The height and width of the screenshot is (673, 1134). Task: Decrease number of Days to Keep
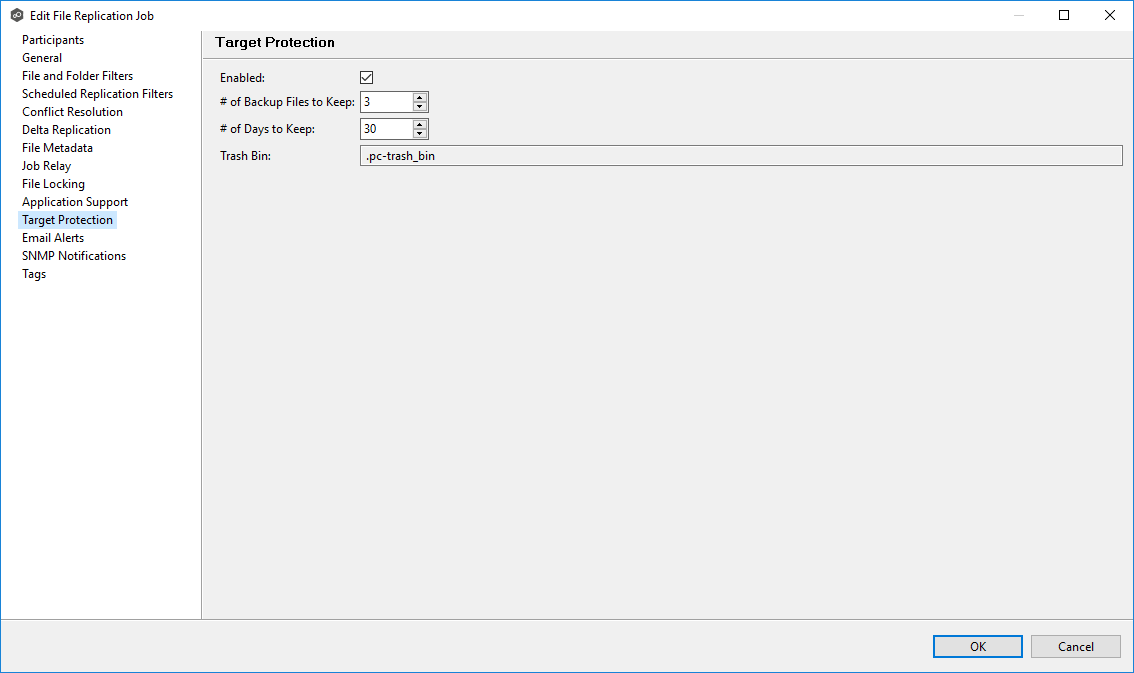[x=420, y=134]
